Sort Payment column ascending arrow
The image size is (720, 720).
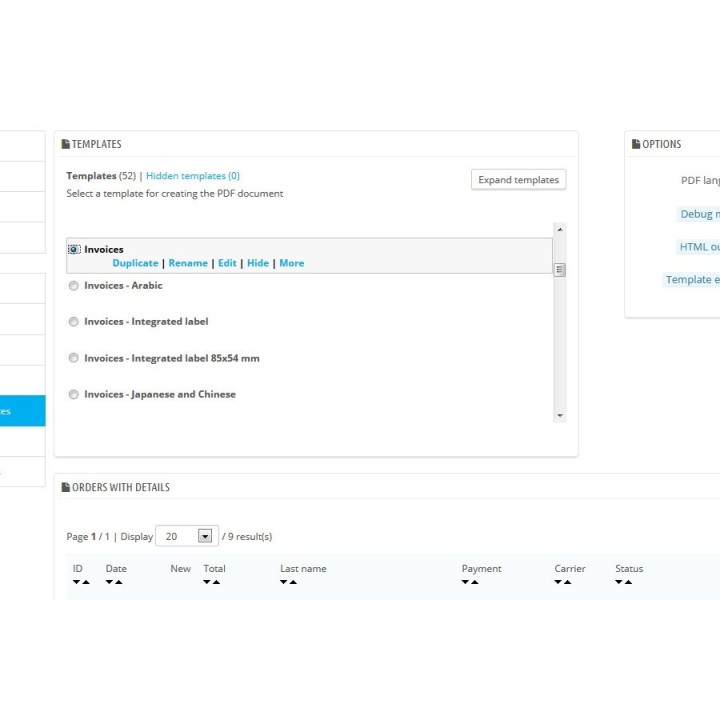(475, 582)
